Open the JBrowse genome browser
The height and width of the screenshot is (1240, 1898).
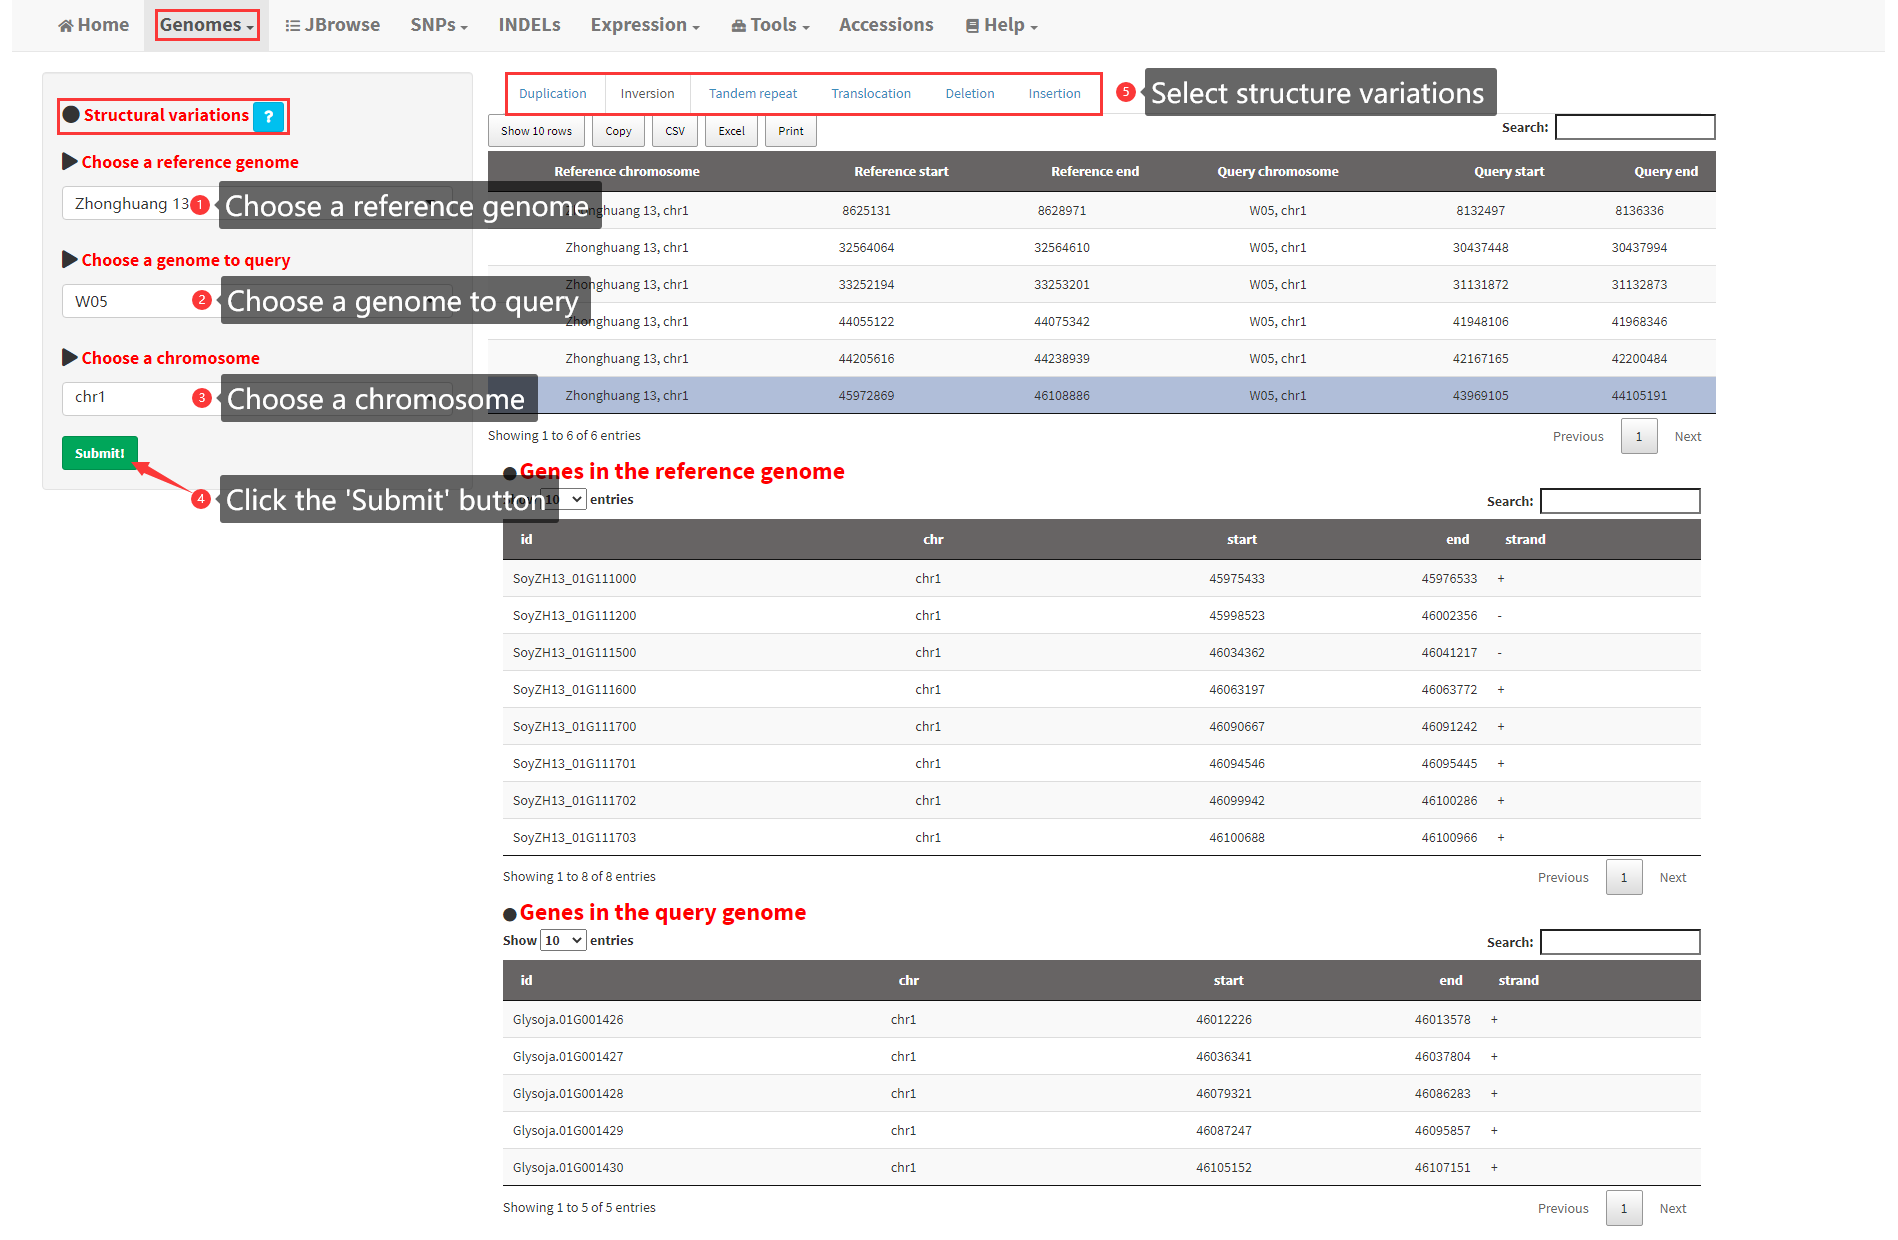click(x=332, y=25)
